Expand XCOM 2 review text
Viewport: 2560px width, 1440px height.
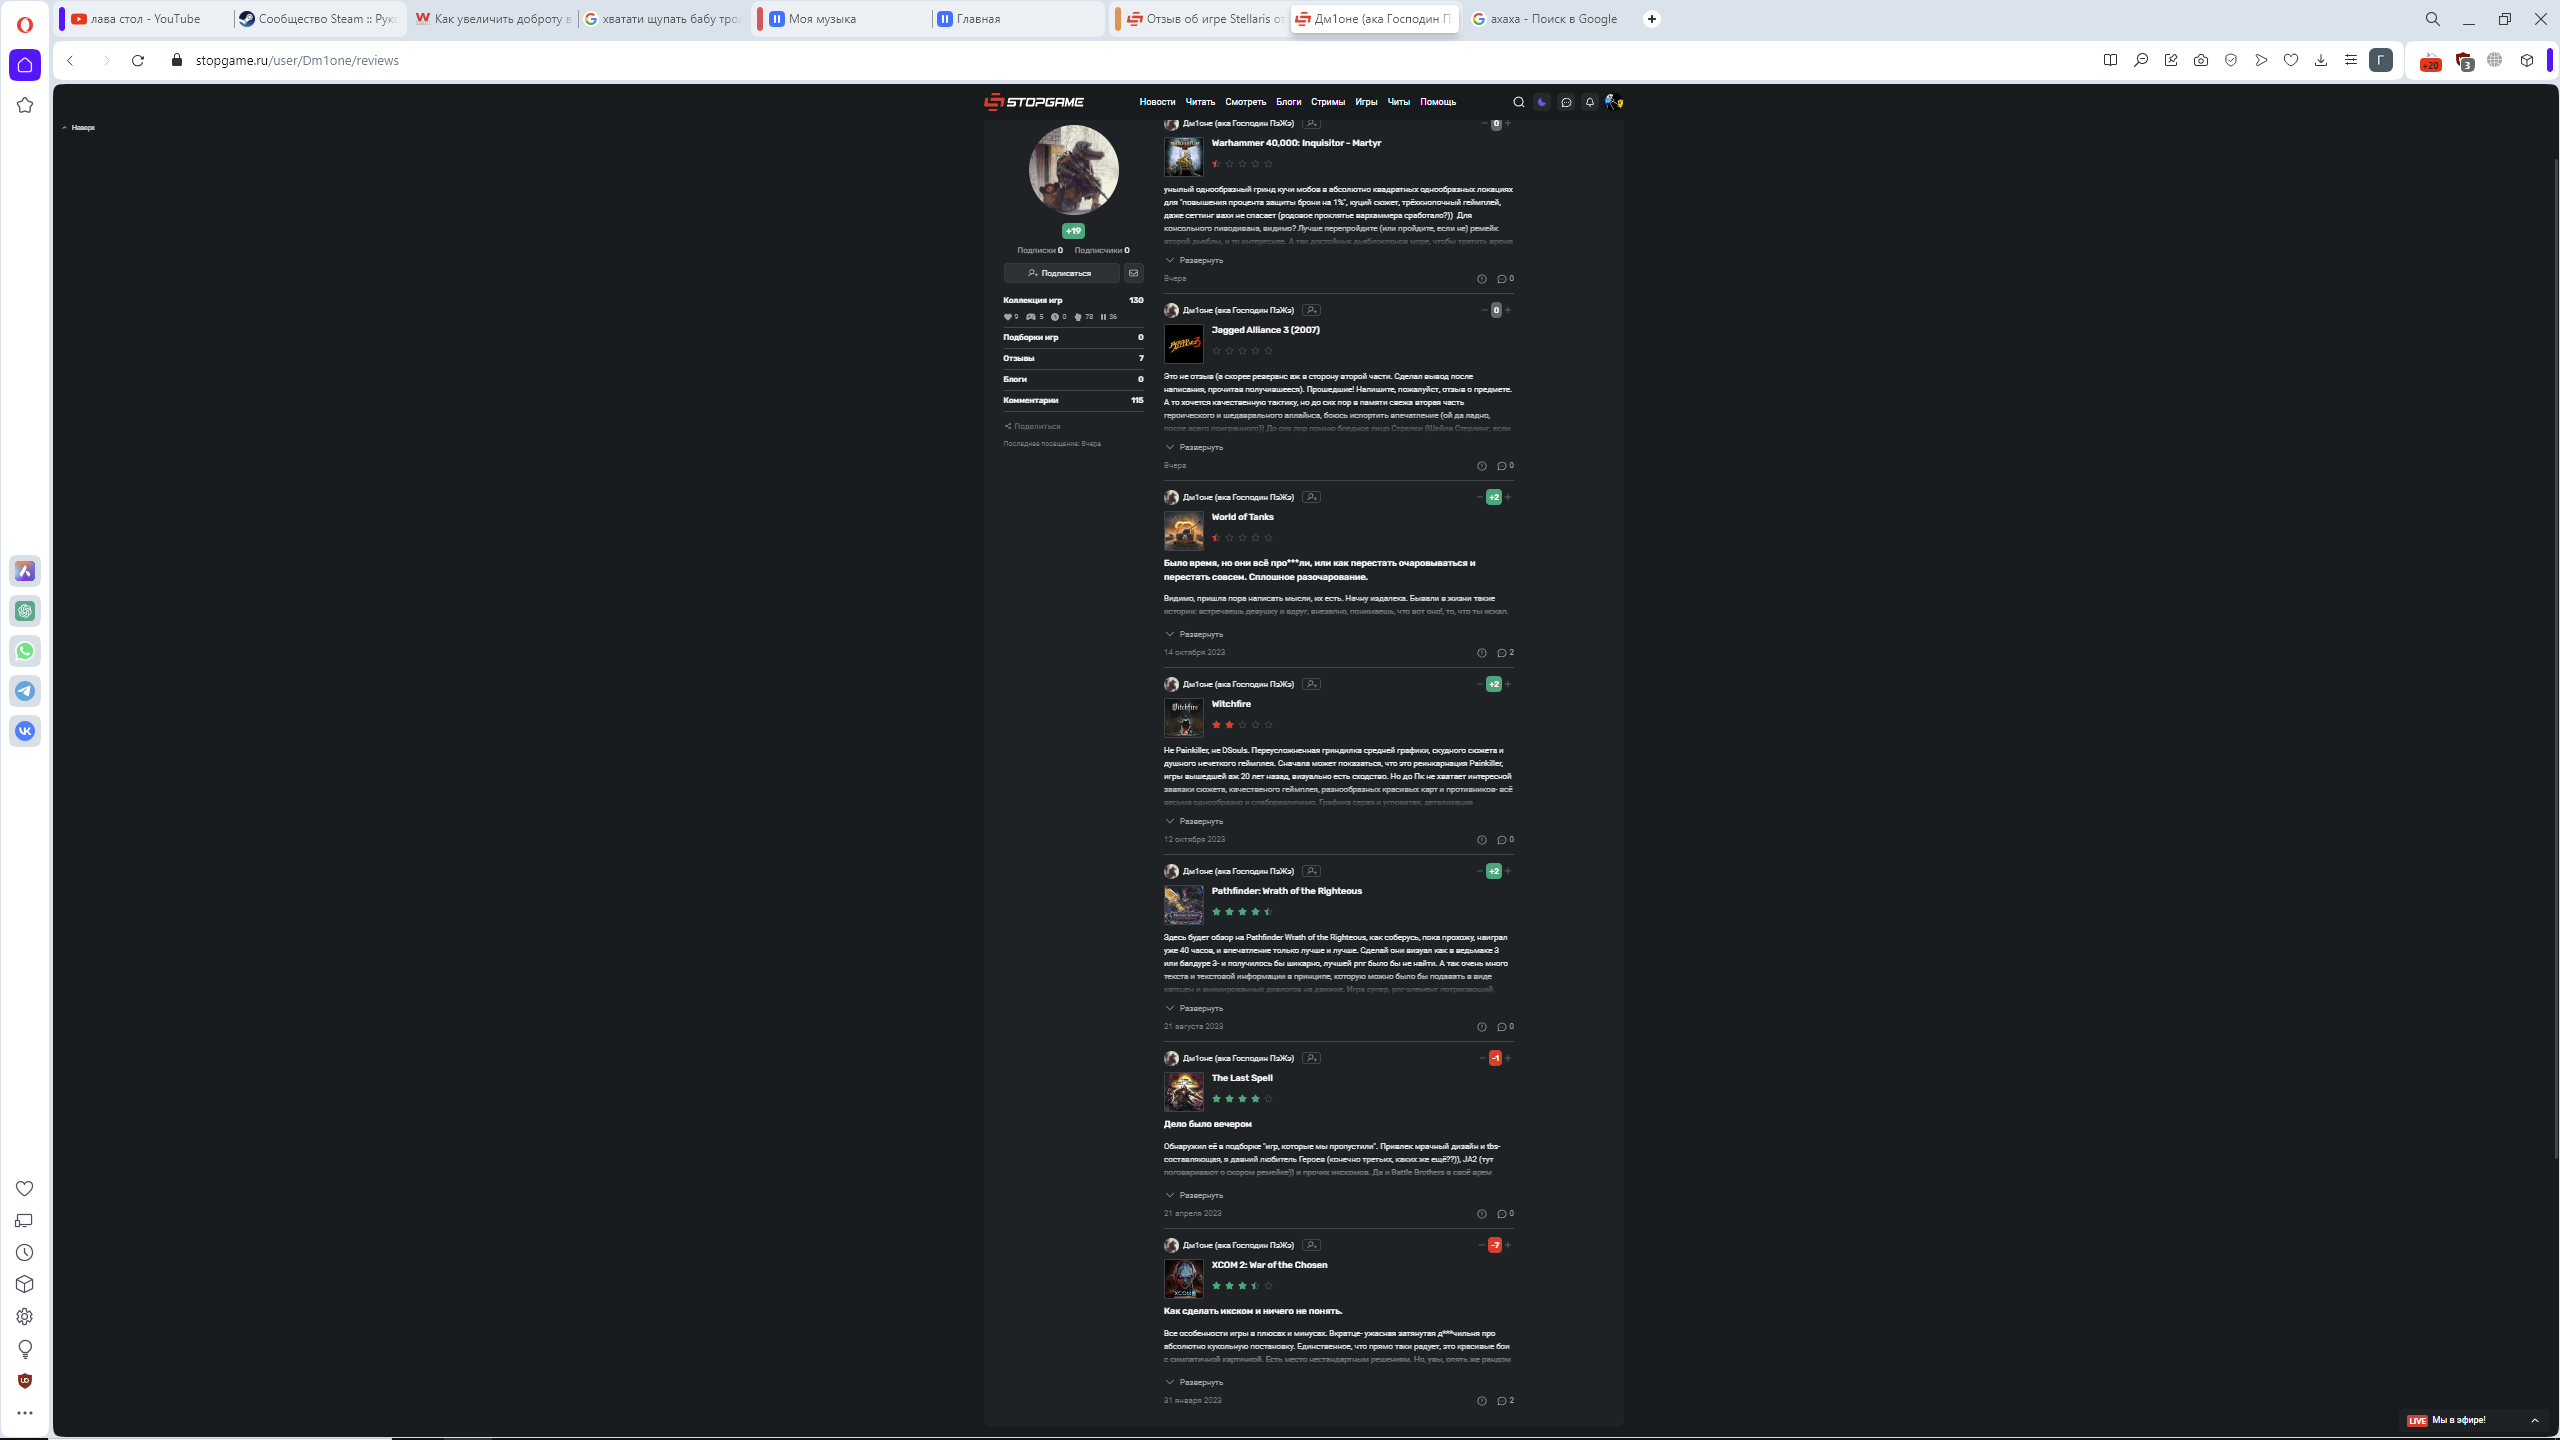pos(1194,1382)
